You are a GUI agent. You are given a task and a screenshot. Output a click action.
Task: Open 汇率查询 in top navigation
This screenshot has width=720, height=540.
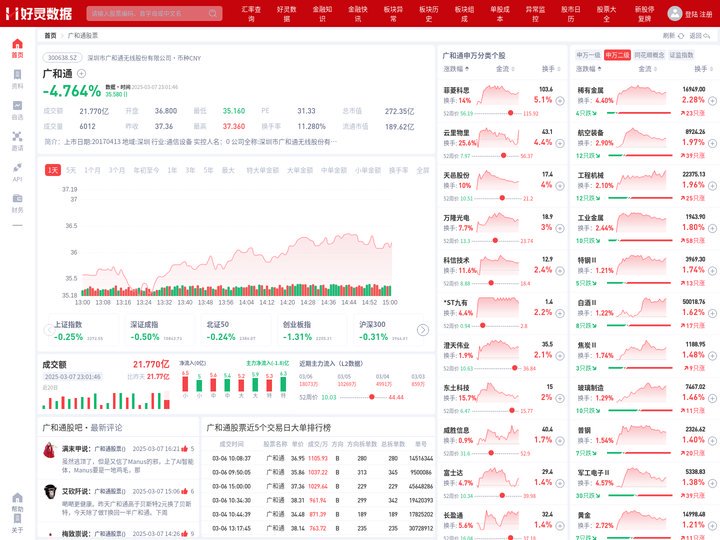(x=251, y=13)
